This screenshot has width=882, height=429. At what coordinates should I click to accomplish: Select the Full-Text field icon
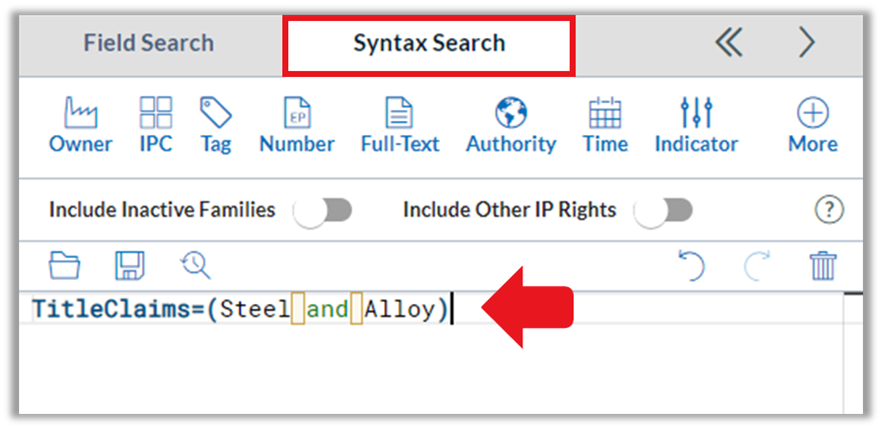pyautogui.click(x=400, y=125)
